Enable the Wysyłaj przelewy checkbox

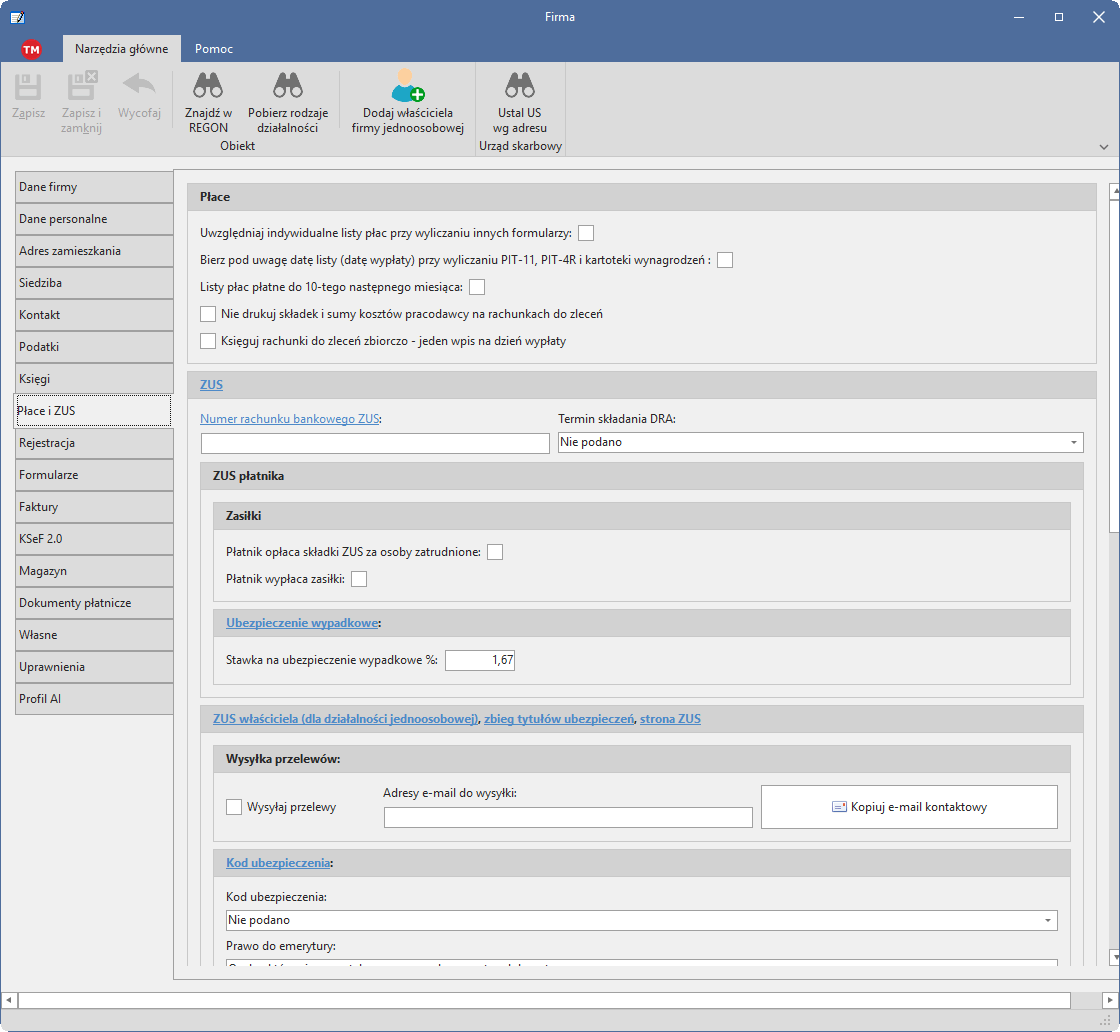point(234,807)
